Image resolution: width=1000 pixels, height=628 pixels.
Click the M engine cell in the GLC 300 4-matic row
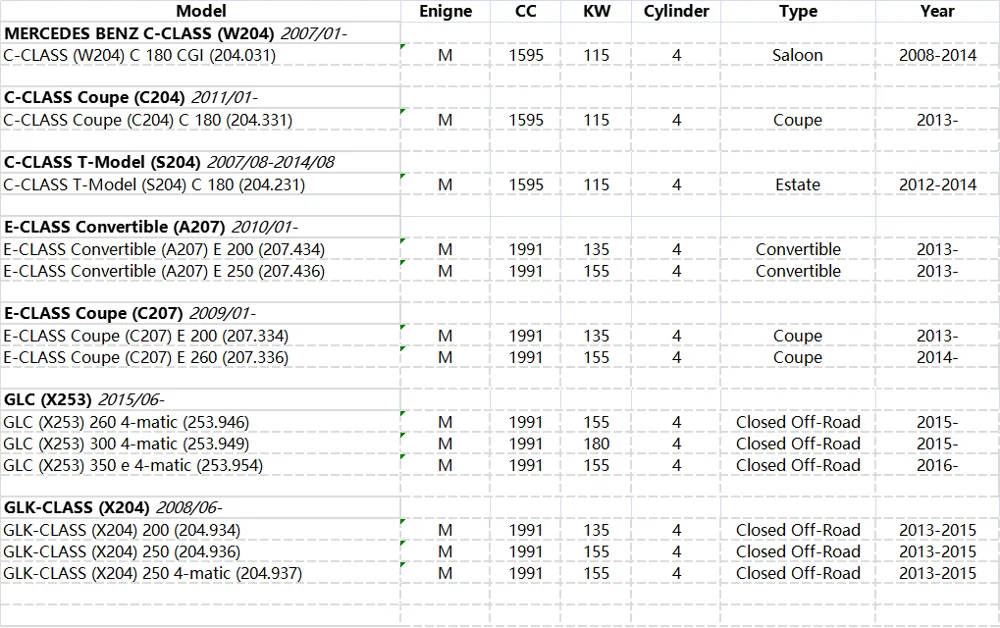point(445,444)
